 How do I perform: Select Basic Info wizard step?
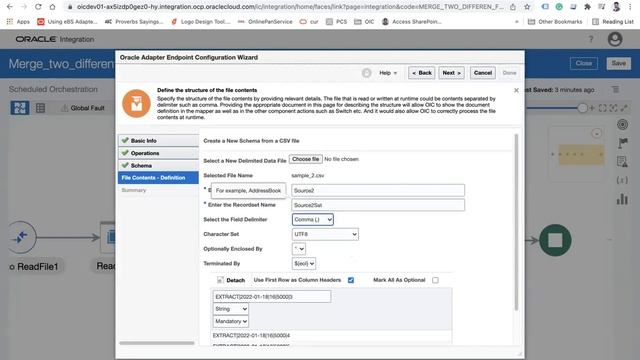(x=158, y=140)
